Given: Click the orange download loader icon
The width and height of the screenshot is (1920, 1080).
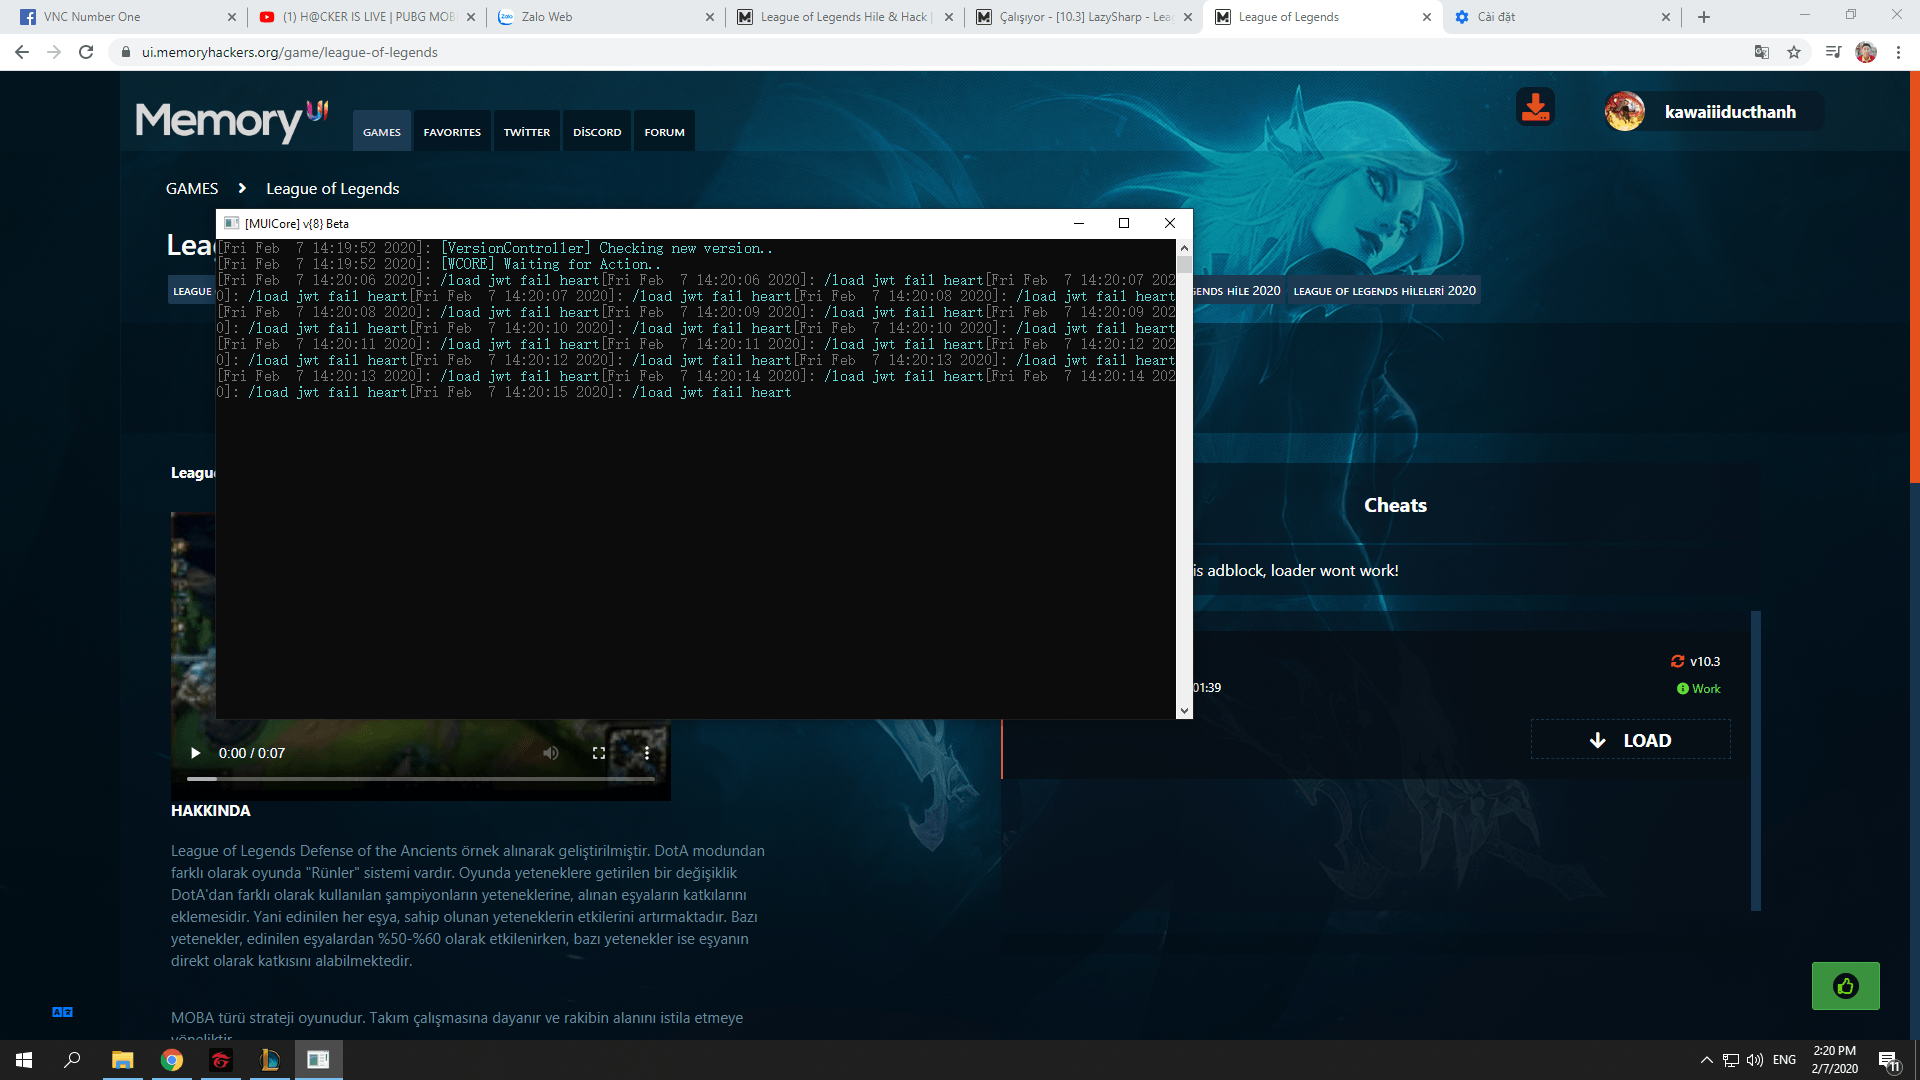Looking at the screenshot, I should [x=1535, y=107].
